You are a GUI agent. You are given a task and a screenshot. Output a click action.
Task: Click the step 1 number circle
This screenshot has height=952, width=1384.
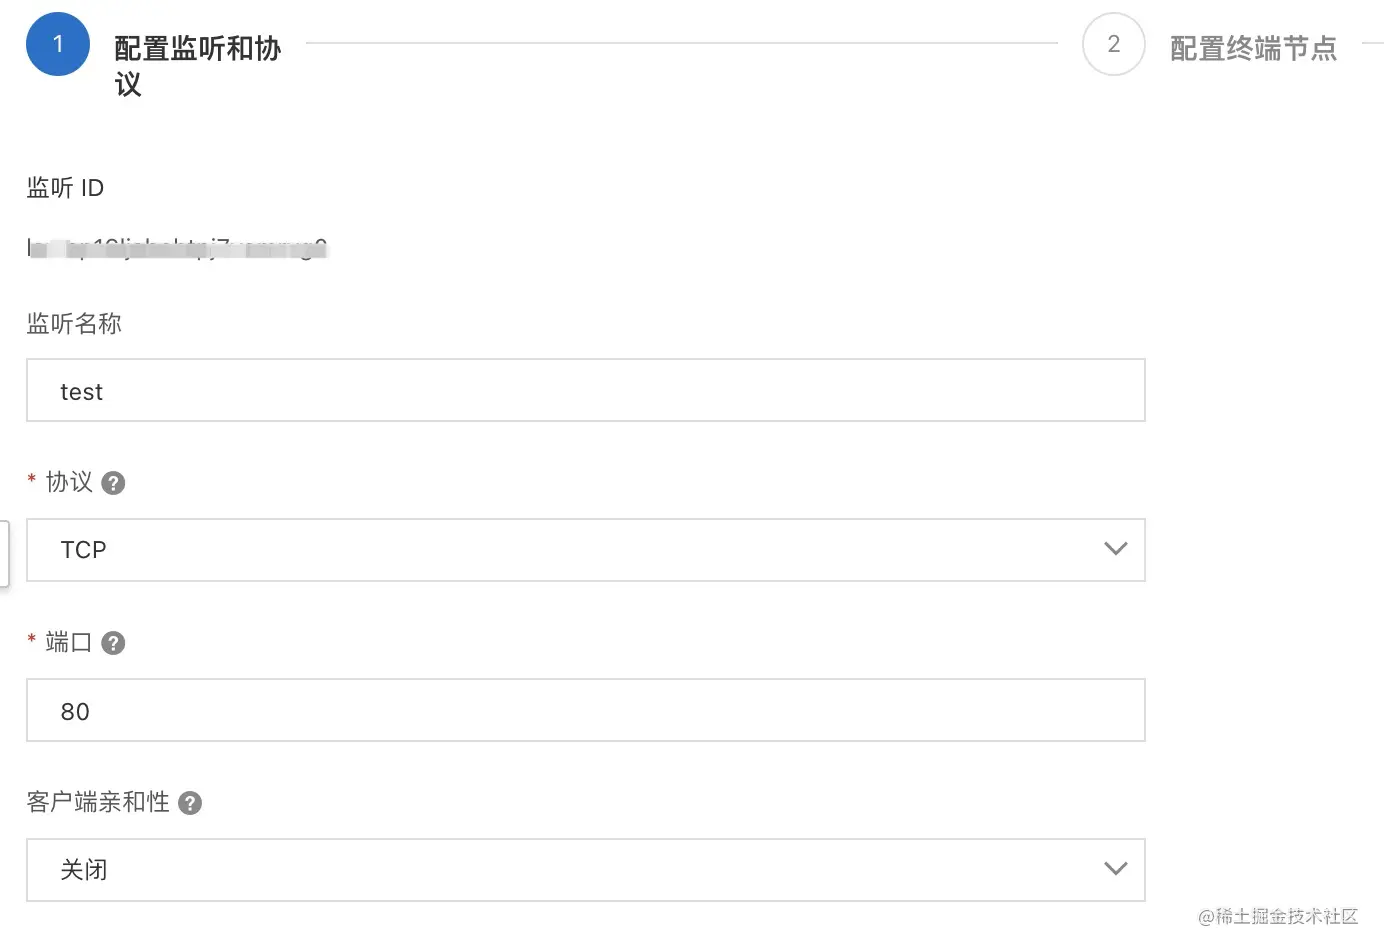click(58, 44)
